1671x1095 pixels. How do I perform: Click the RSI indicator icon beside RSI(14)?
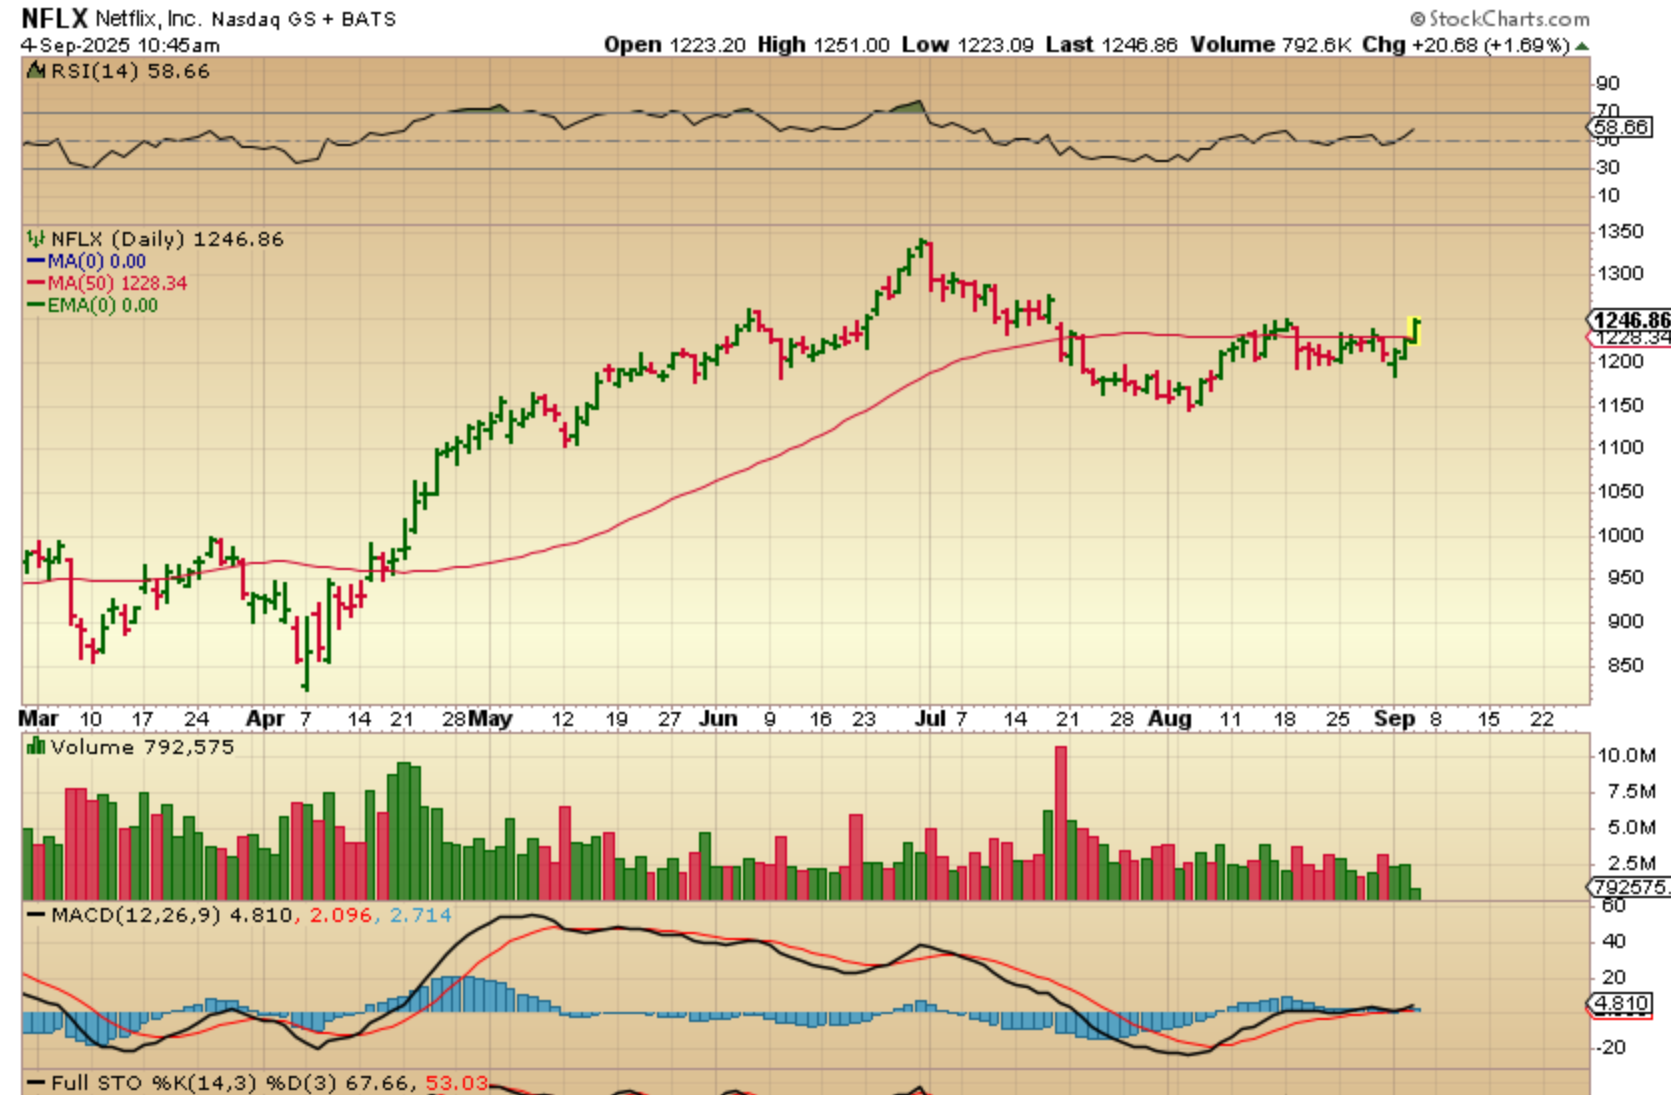[x=36, y=71]
